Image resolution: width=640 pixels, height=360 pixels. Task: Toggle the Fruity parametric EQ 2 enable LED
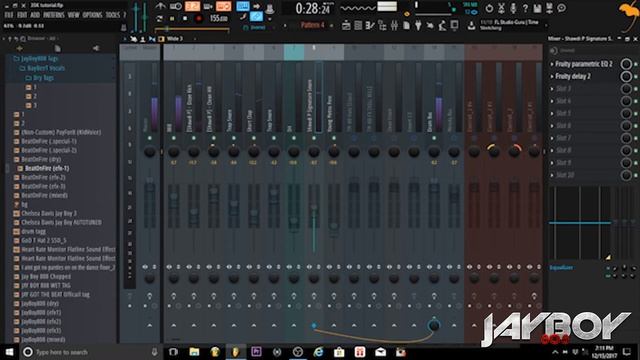(x=636, y=64)
